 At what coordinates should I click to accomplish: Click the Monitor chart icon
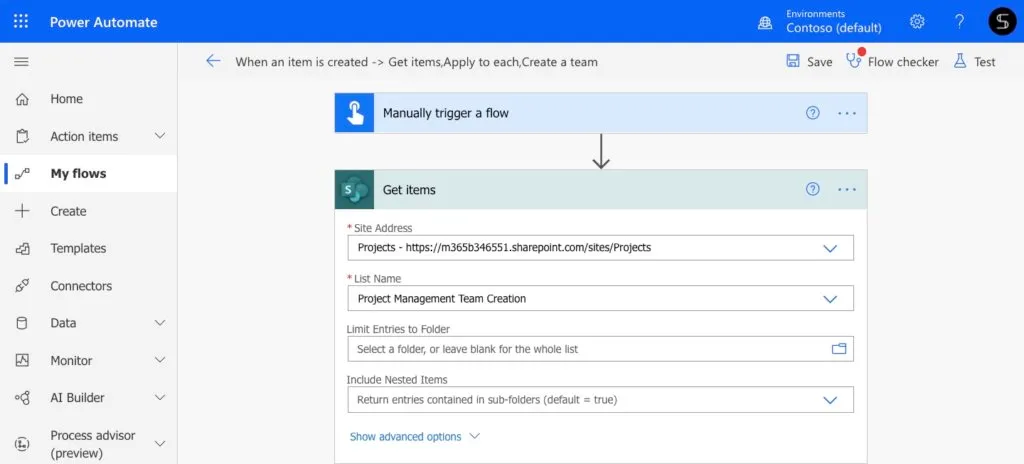(x=22, y=360)
